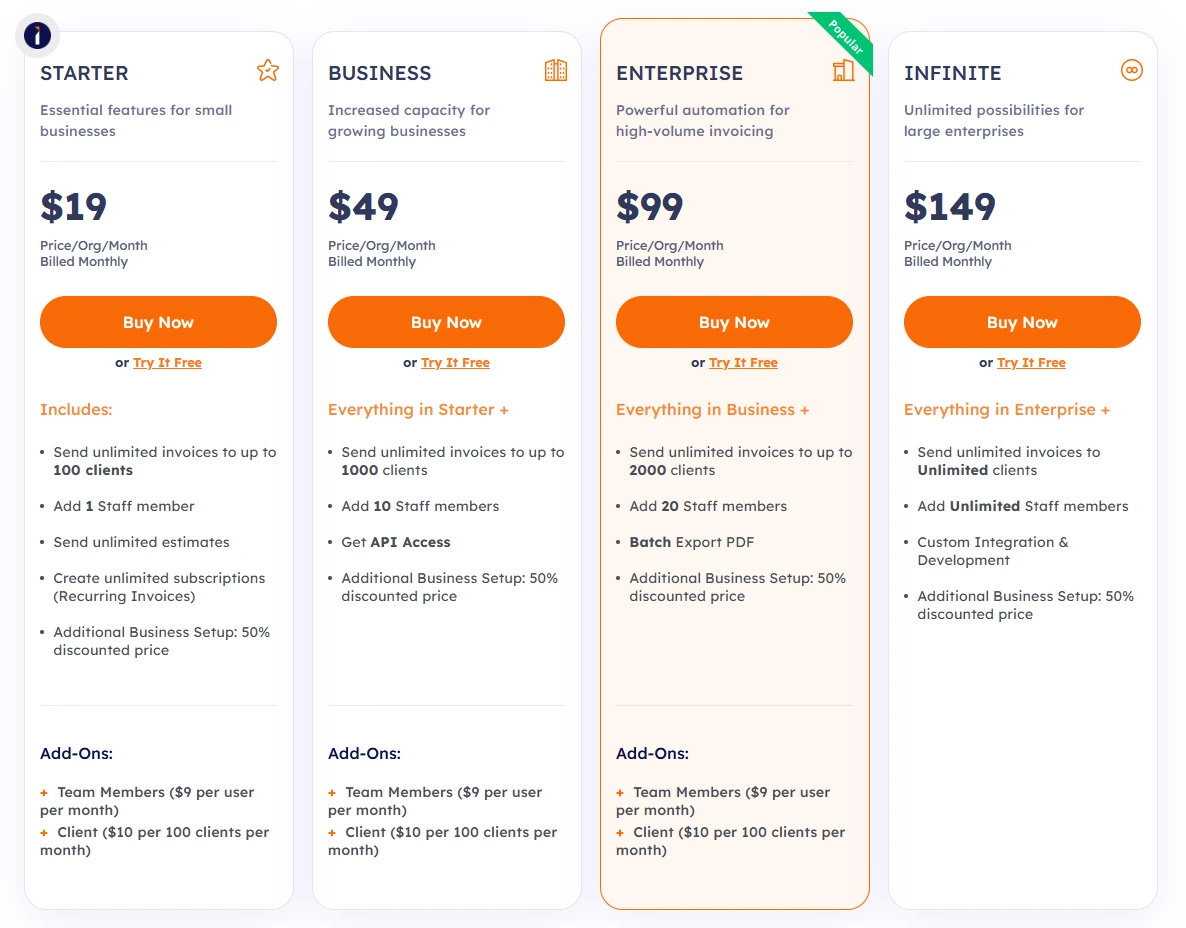Click the Enterprise plan office icon
This screenshot has height=928, width=1186.
[843, 70]
